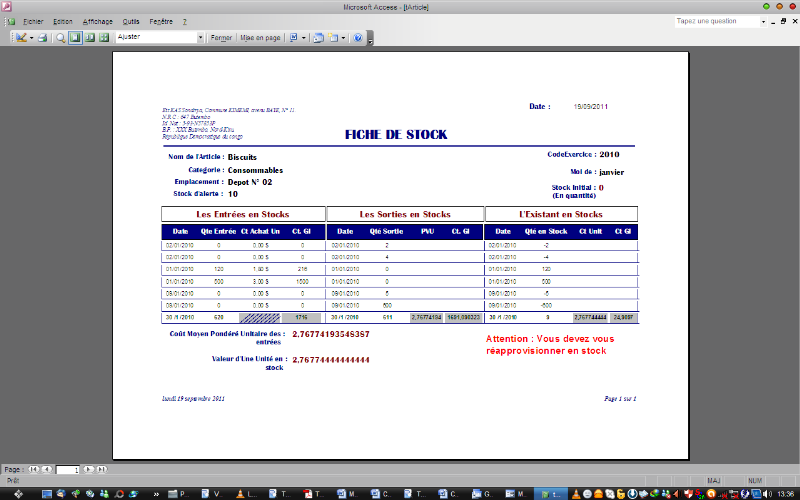The height and width of the screenshot is (500, 800).
Task: Switch to multiple pages view
Action: pos(103,38)
